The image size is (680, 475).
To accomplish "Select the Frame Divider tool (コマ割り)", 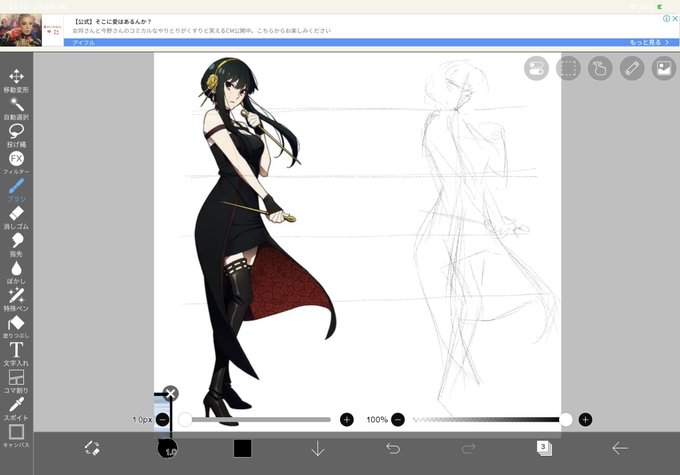I will click(16, 381).
